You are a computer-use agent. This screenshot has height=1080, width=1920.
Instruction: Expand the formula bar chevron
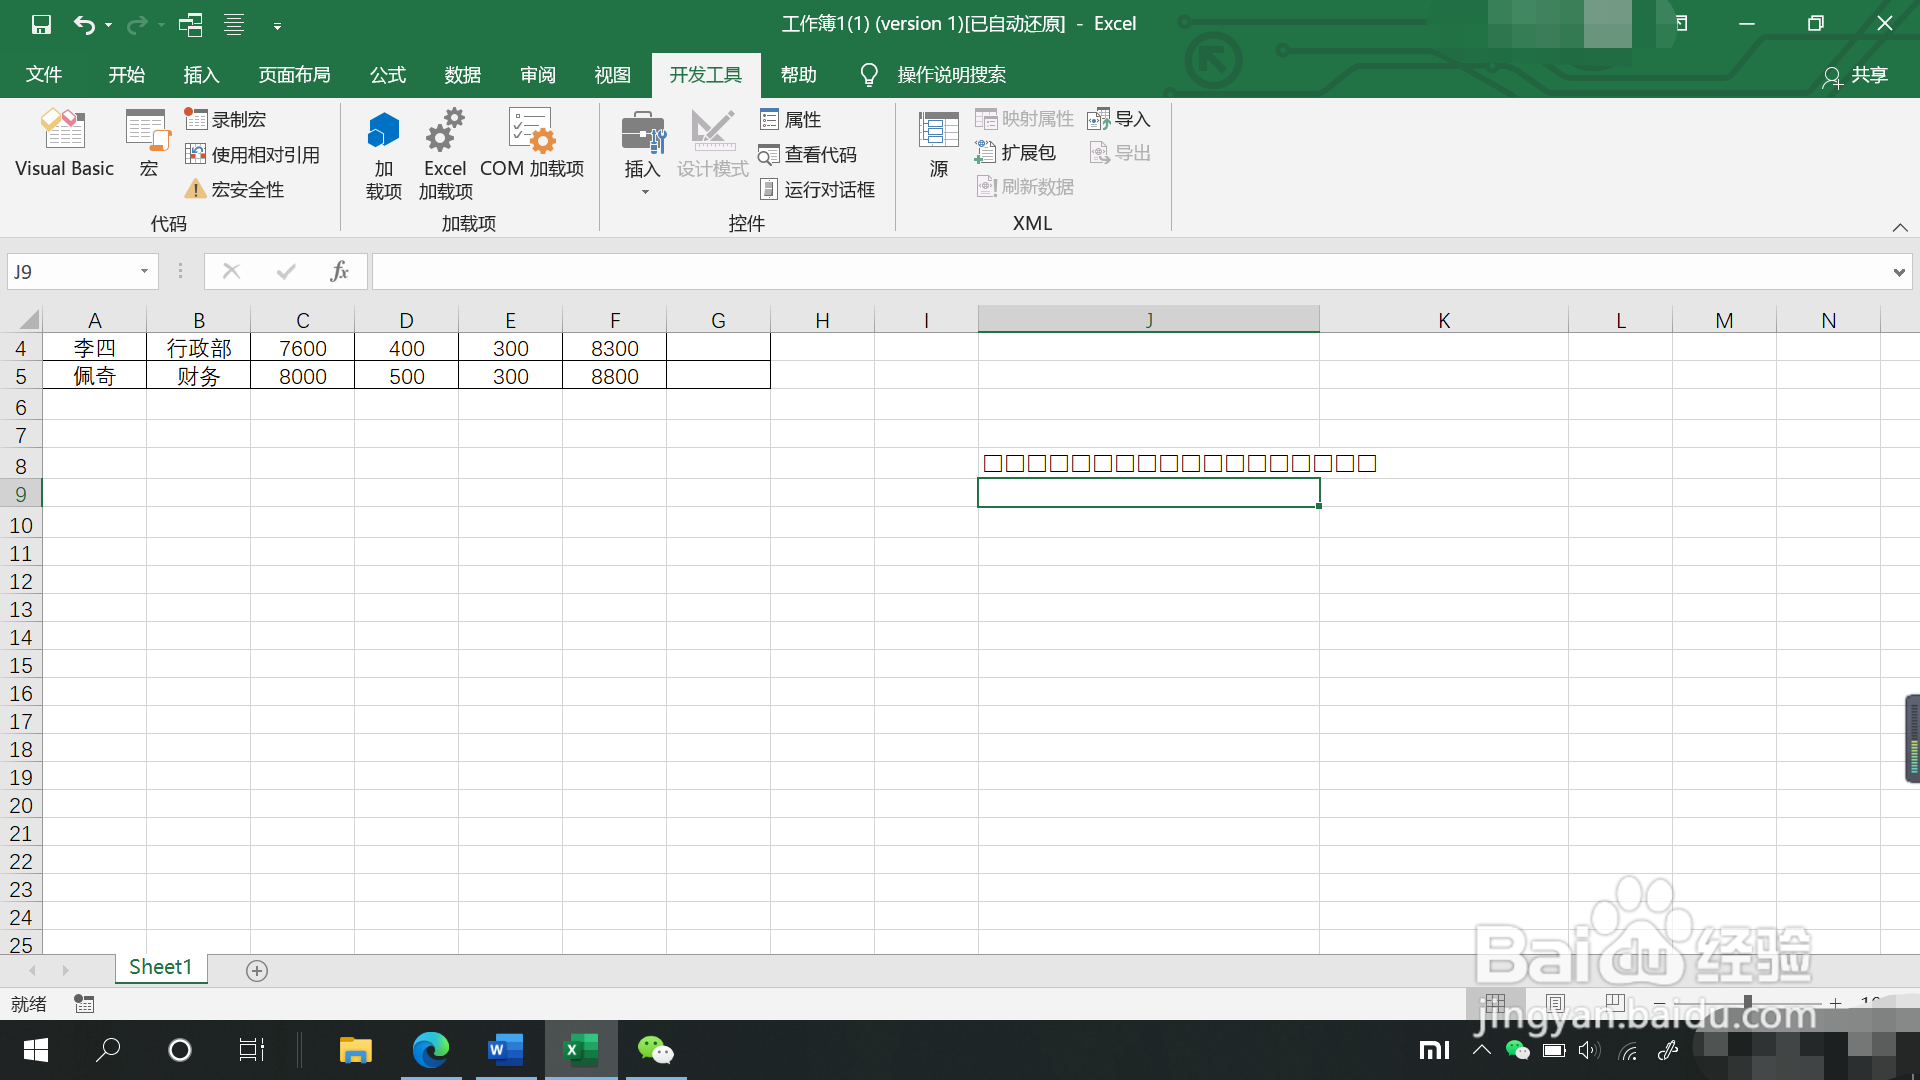[1898, 272]
